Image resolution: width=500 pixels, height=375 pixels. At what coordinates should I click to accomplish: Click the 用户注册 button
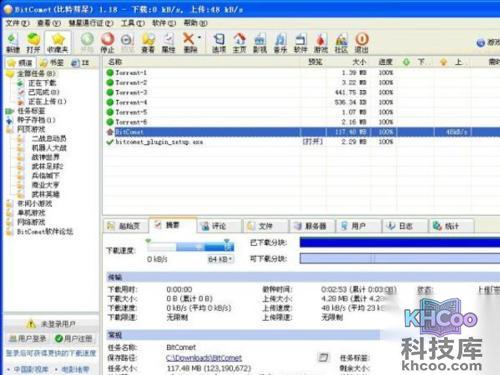click(73, 339)
